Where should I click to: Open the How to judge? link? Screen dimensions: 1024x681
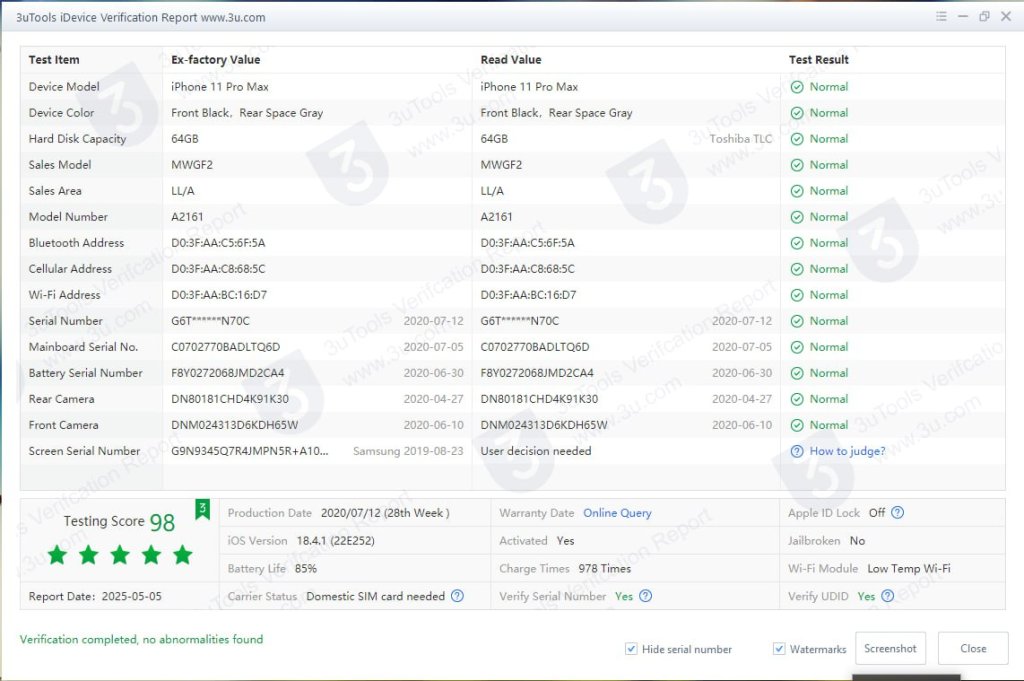click(x=847, y=451)
